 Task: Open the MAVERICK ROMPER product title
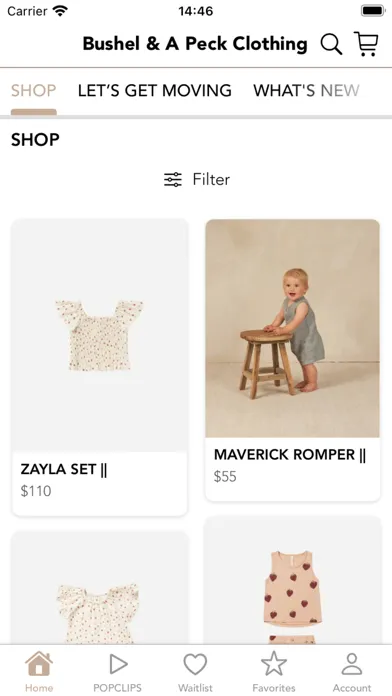(x=290, y=455)
